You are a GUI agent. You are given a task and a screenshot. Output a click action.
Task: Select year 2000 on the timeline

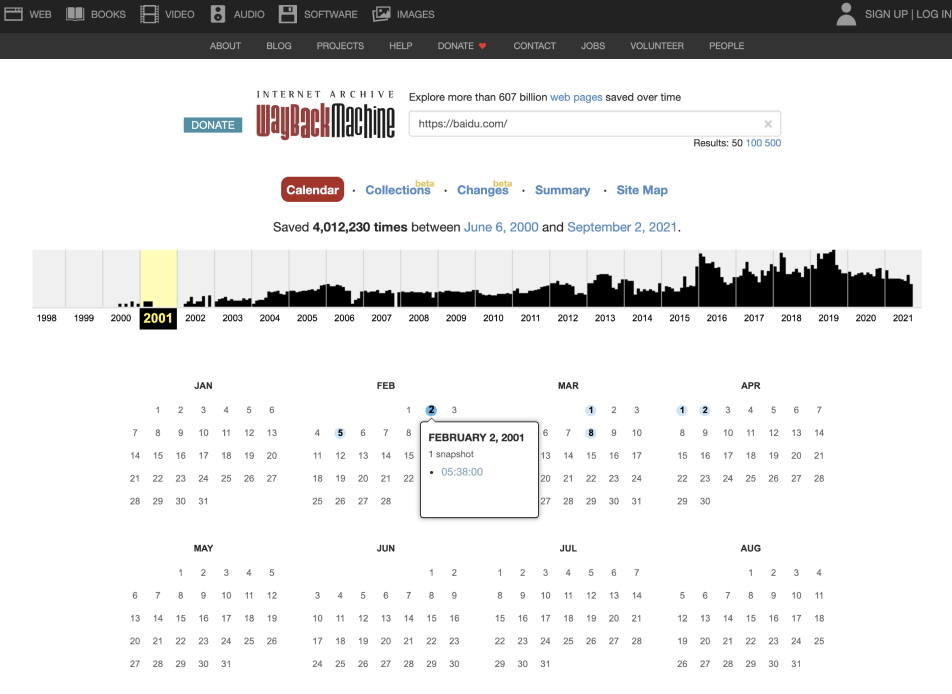121,318
